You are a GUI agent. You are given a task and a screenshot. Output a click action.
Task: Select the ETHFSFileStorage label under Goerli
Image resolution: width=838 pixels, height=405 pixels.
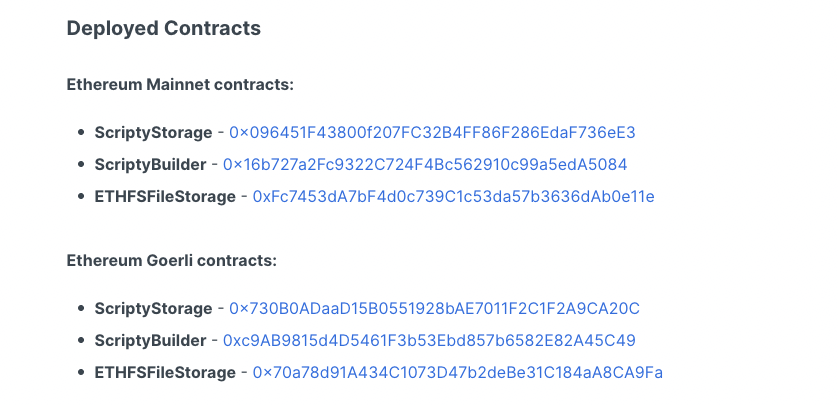coord(165,372)
